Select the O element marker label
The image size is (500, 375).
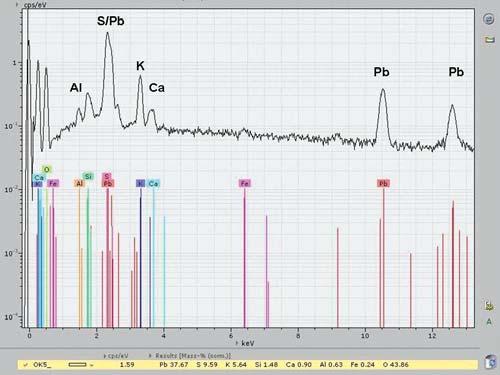coord(46,169)
